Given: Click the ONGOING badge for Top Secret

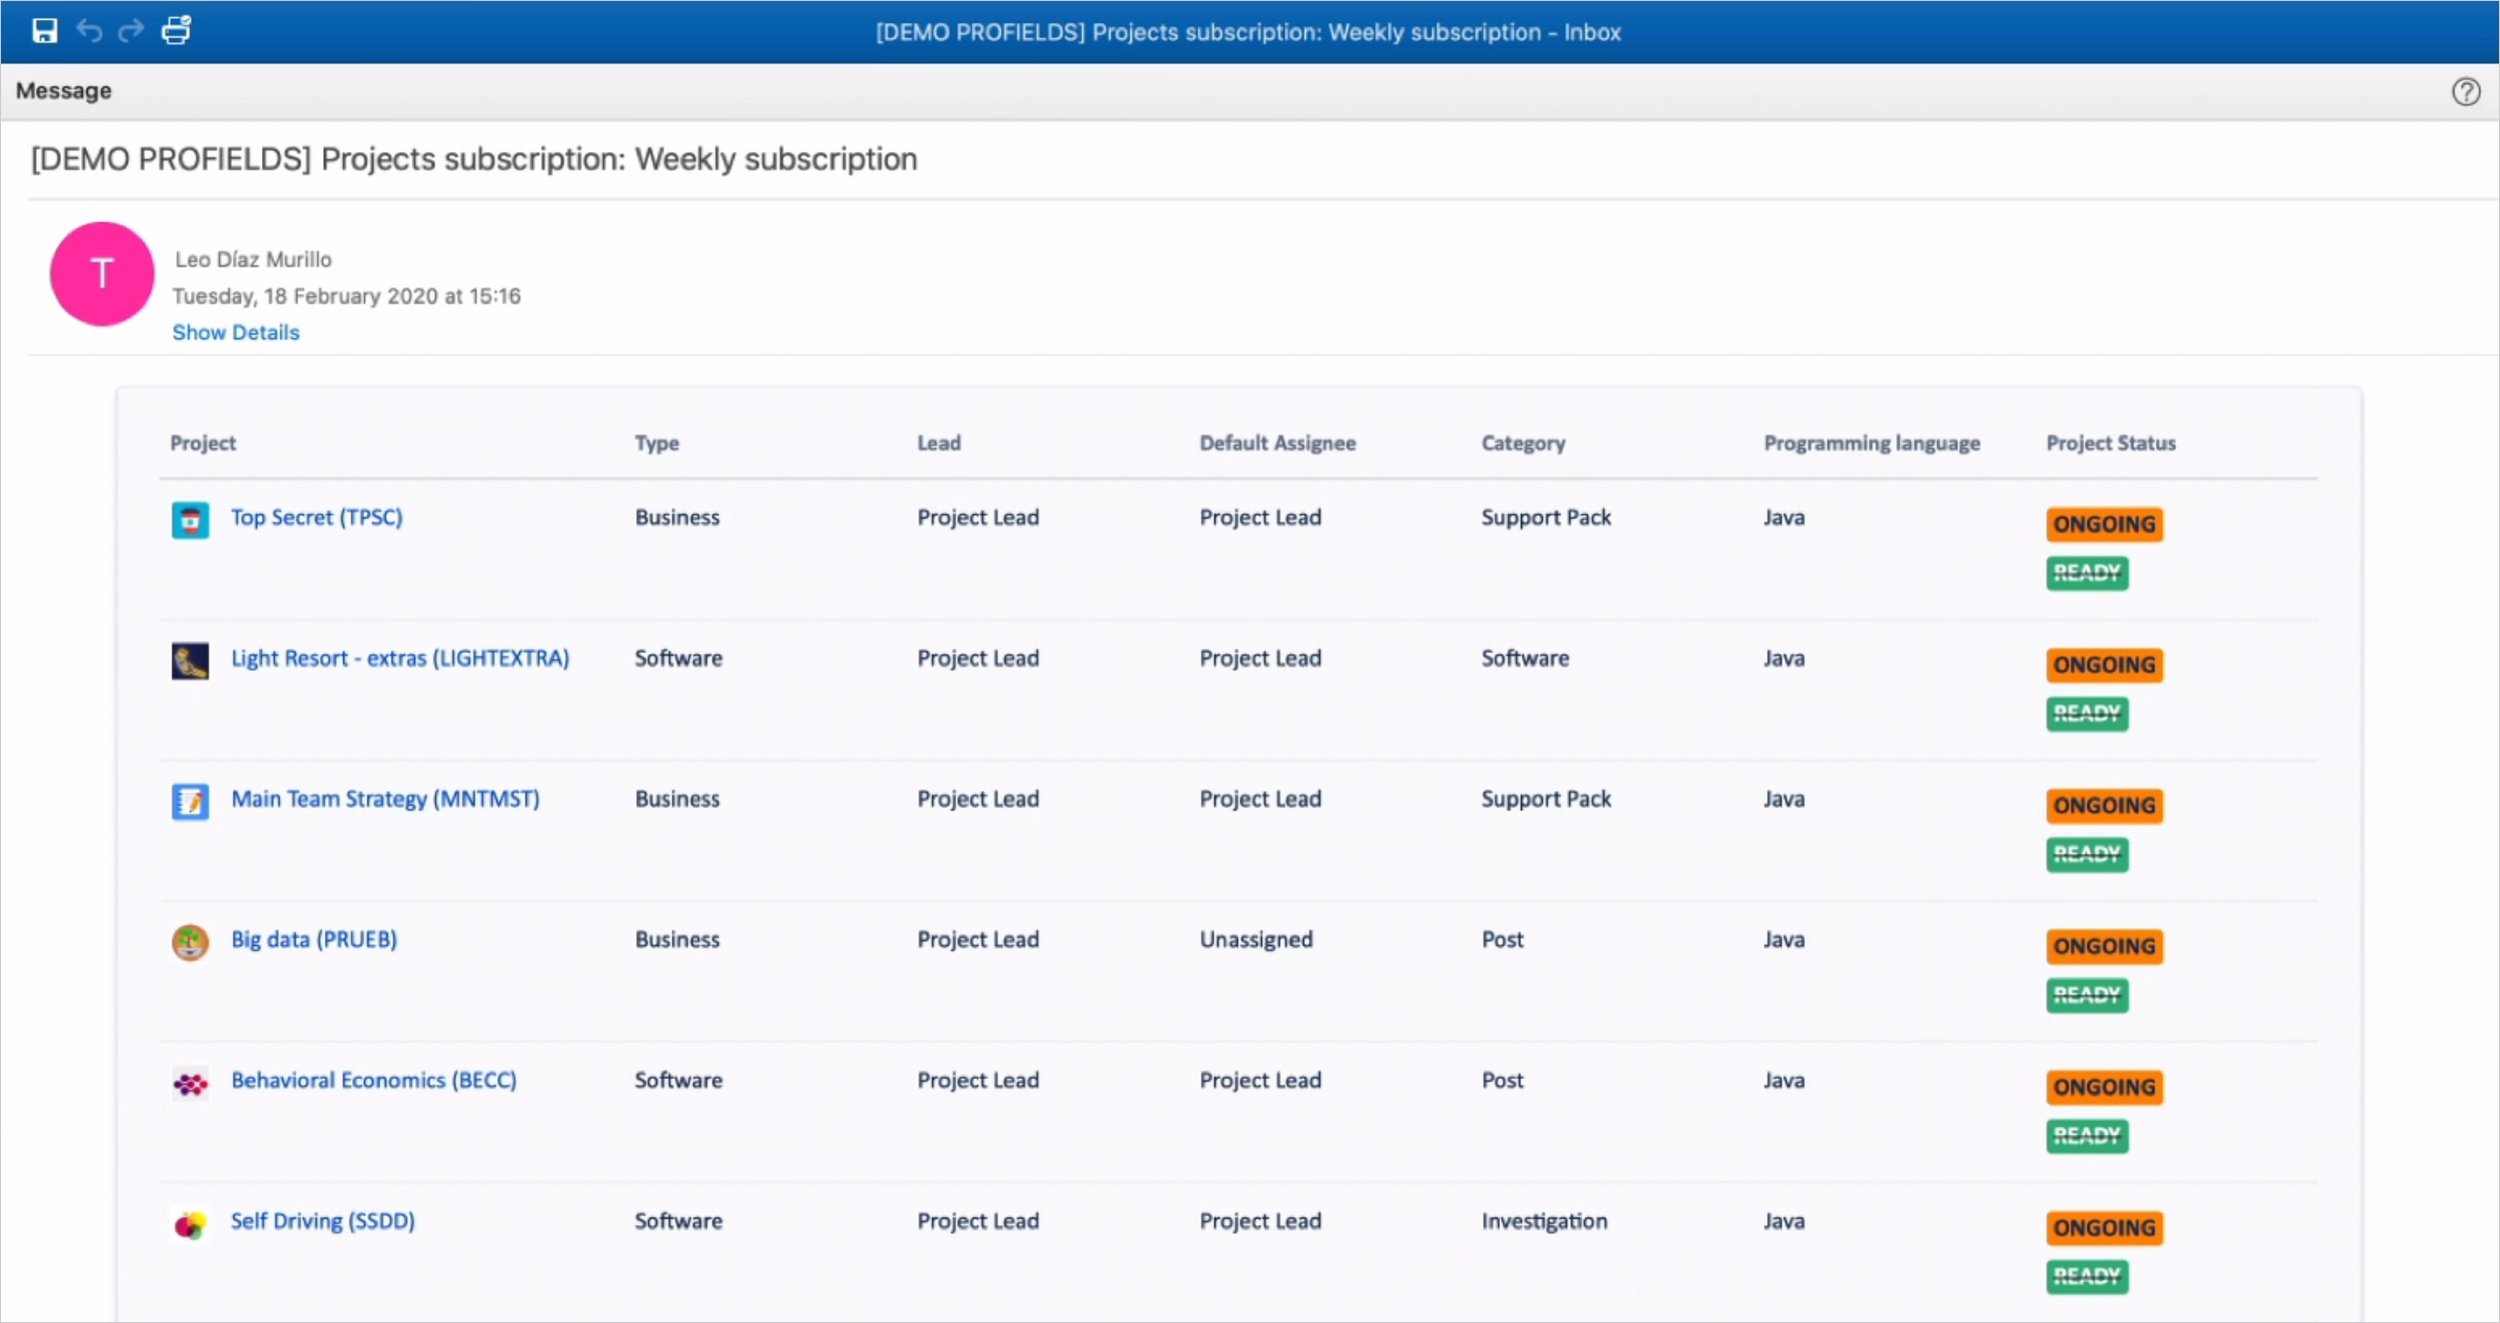Looking at the screenshot, I should [x=2104, y=524].
